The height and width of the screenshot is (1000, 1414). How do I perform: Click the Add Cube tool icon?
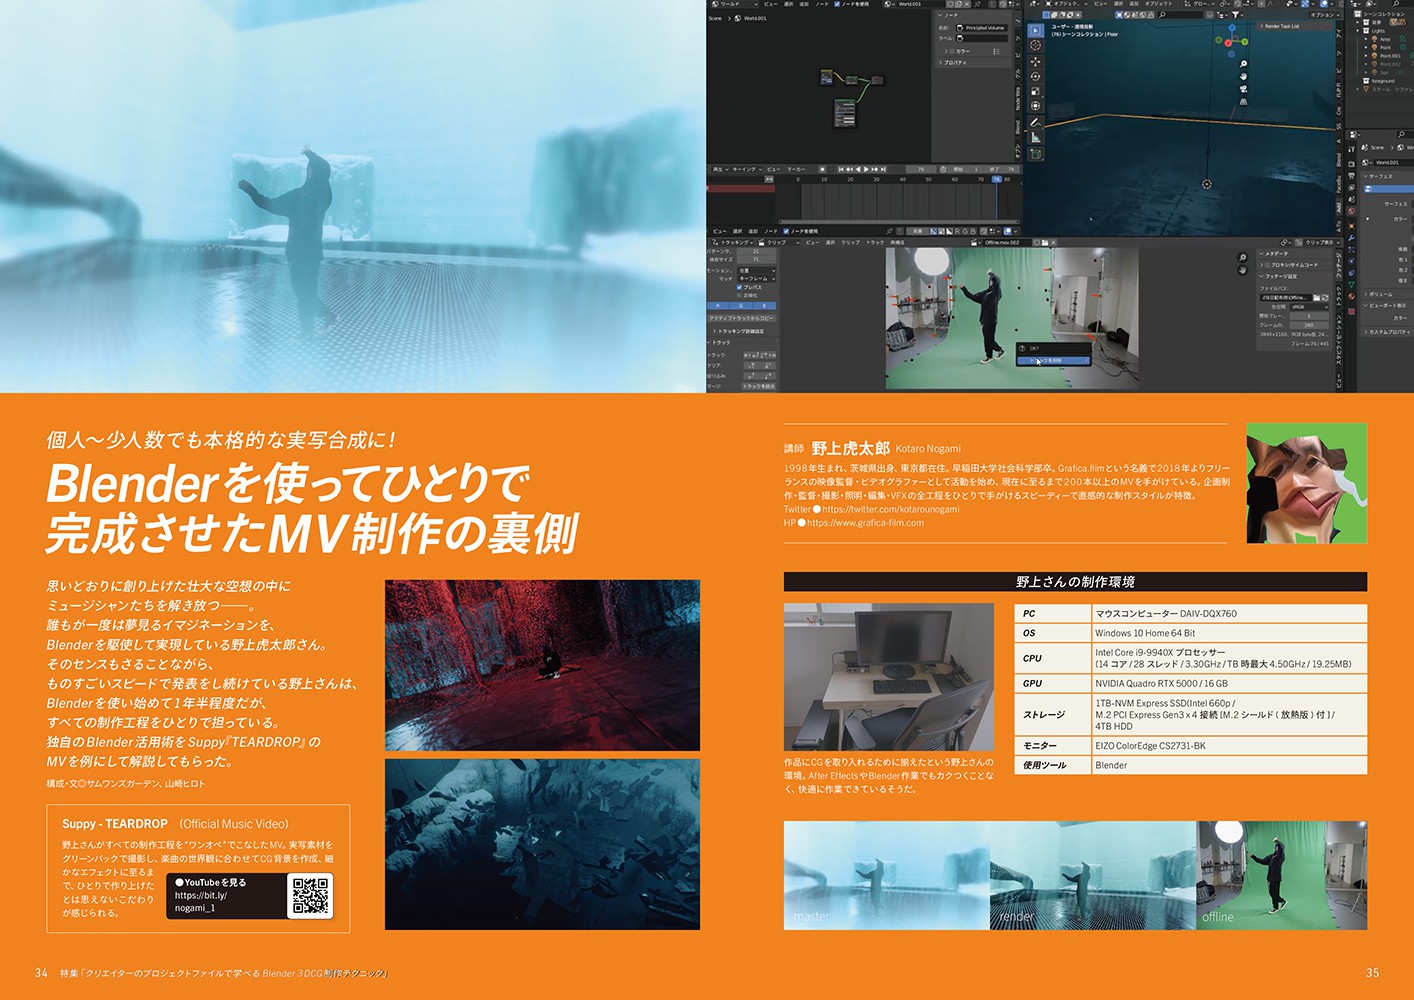point(1035,154)
